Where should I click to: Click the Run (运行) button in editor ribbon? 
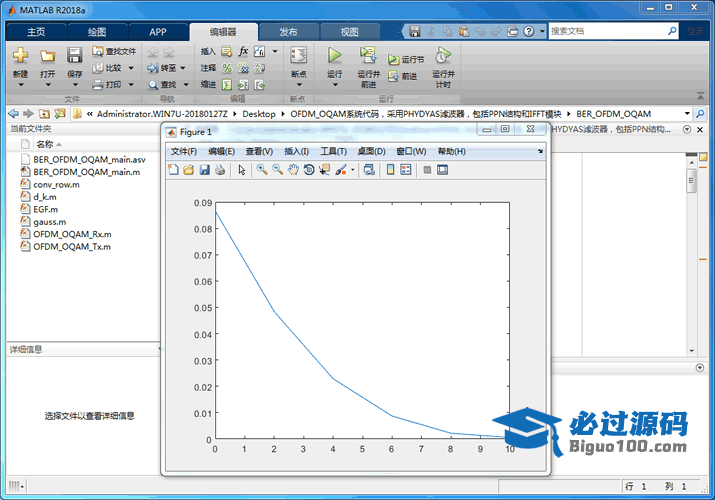click(x=335, y=60)
